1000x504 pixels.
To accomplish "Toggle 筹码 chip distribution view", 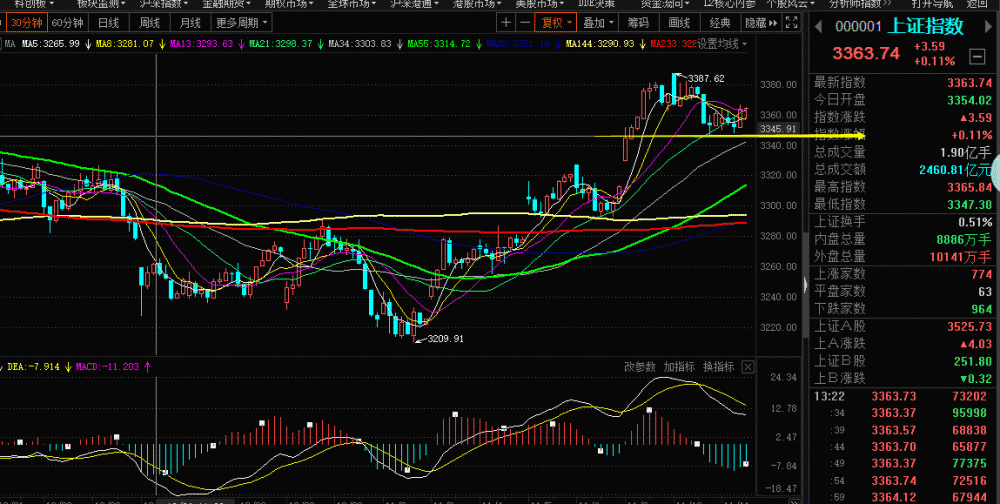I will 638,24.
